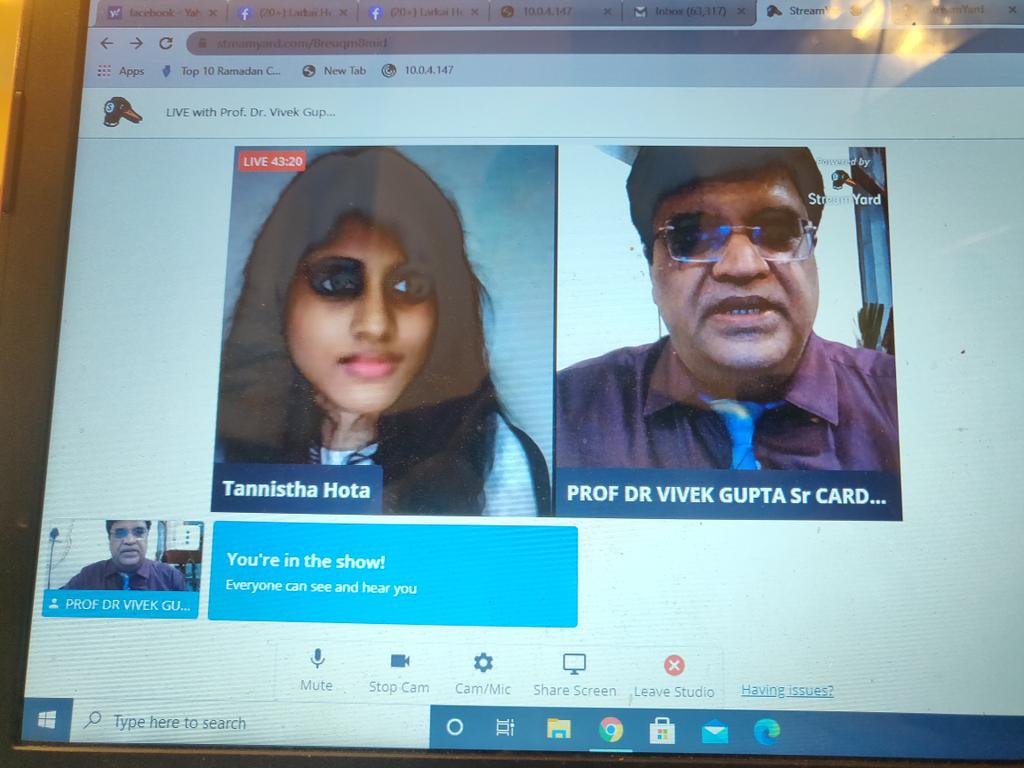Click the LIVE with Prof. Dr. Vivek Gup... title
Image resolution: width=1024 pixels, height=768 pixels.
point(250,112)
